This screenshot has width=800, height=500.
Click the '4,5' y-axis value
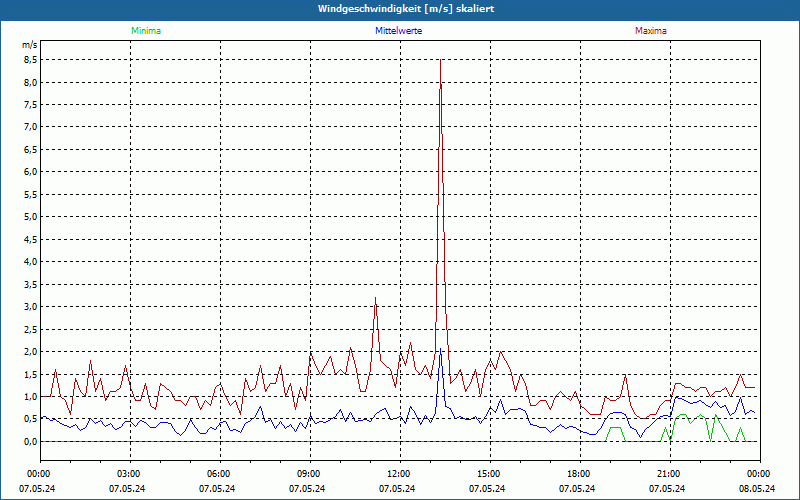31,239
